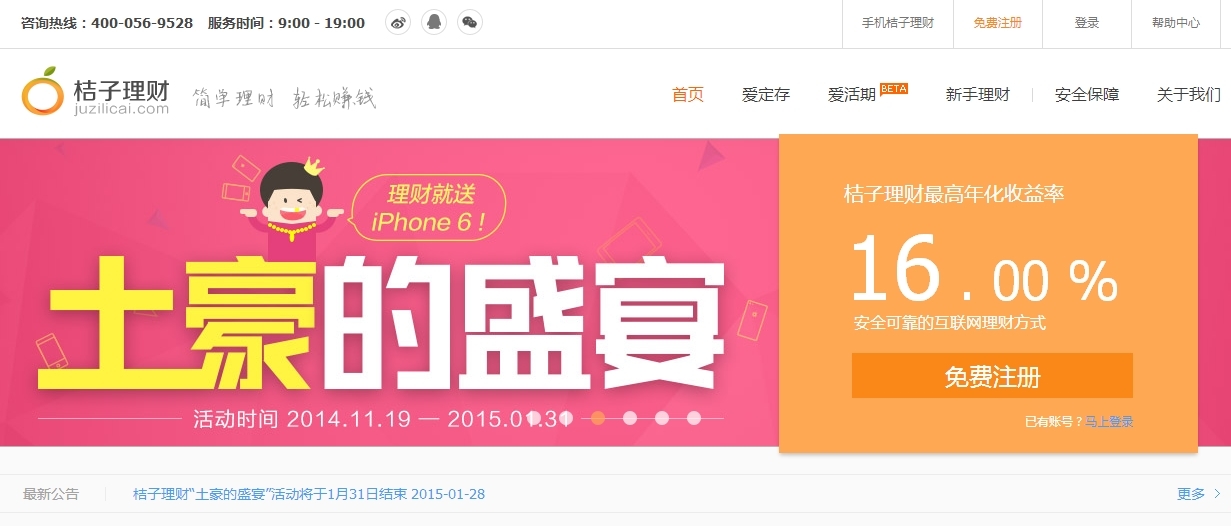This screenshot has width=1231, height=526.
Task: Click the 桔子理财 orange logo
Action: point(95,93)
